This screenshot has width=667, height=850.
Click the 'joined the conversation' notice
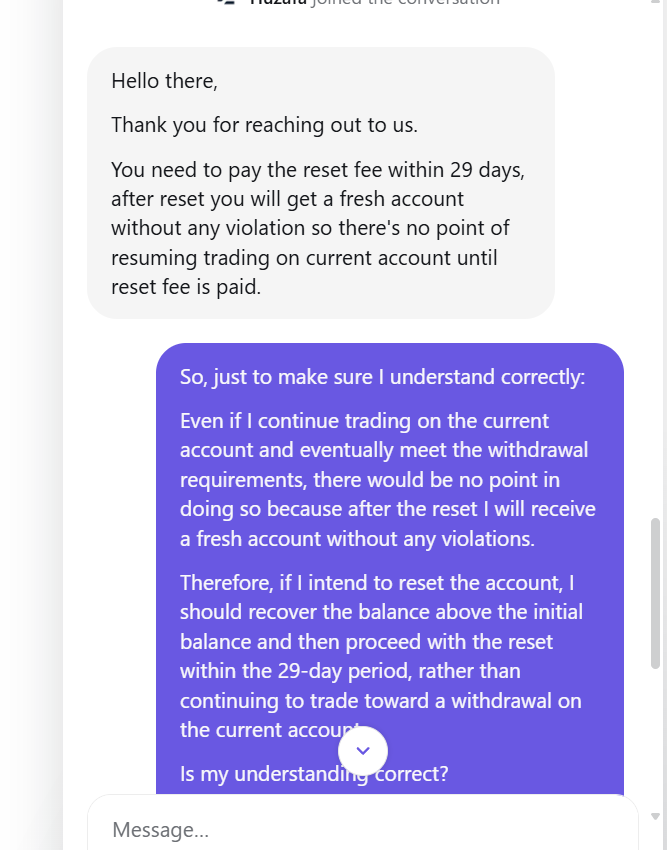(x=375, y=2)
